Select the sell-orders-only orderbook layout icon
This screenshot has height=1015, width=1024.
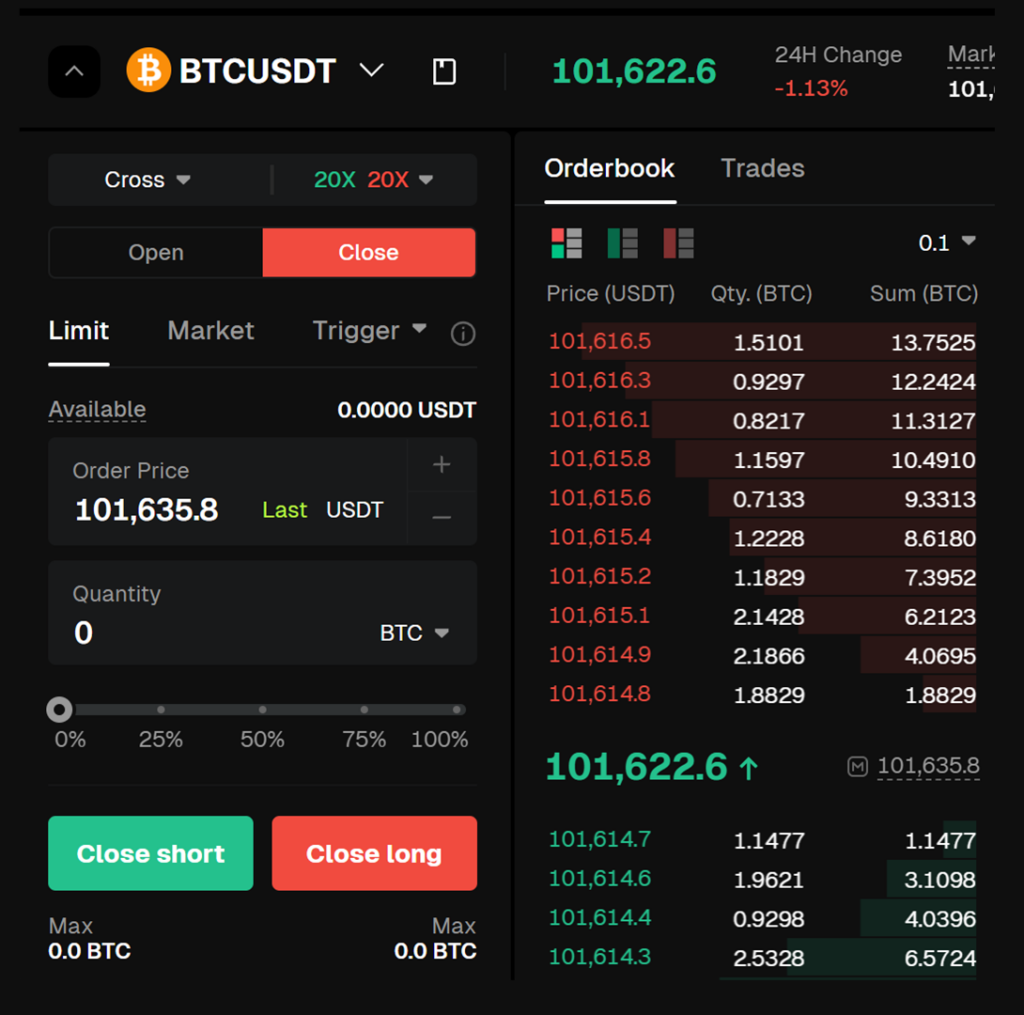(x=677, y=242)
